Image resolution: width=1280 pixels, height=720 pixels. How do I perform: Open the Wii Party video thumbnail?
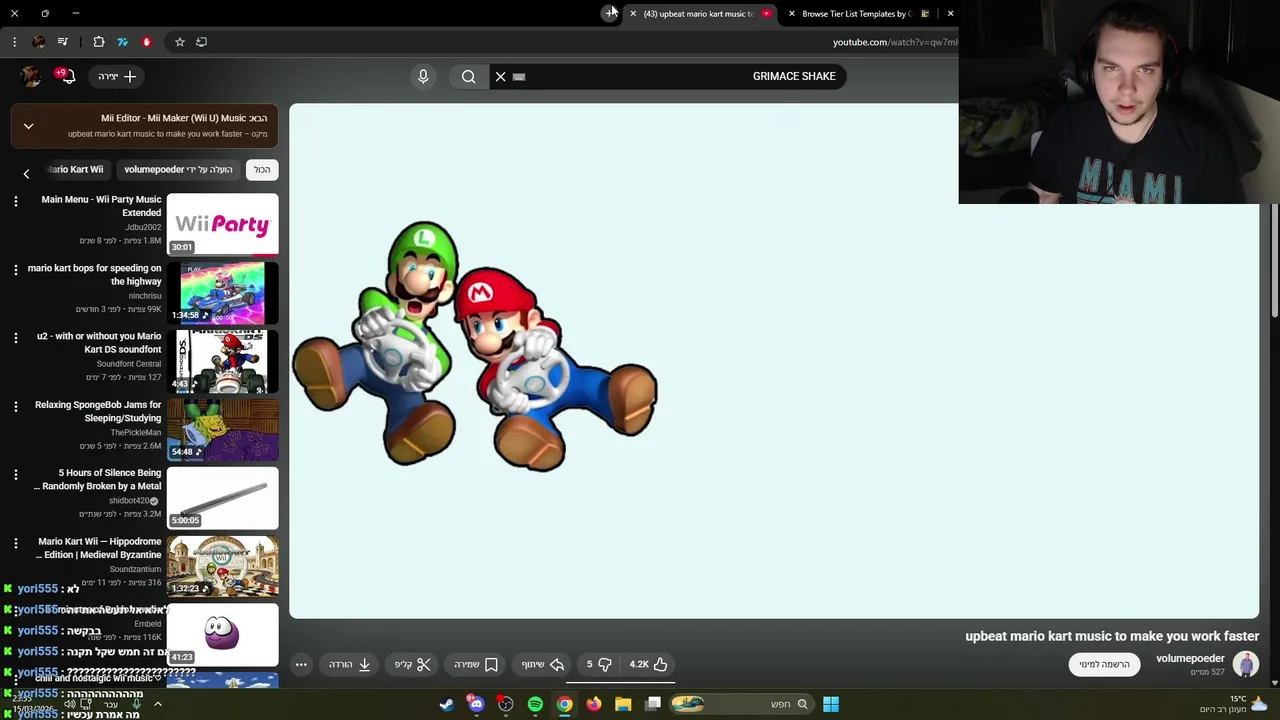223,225
